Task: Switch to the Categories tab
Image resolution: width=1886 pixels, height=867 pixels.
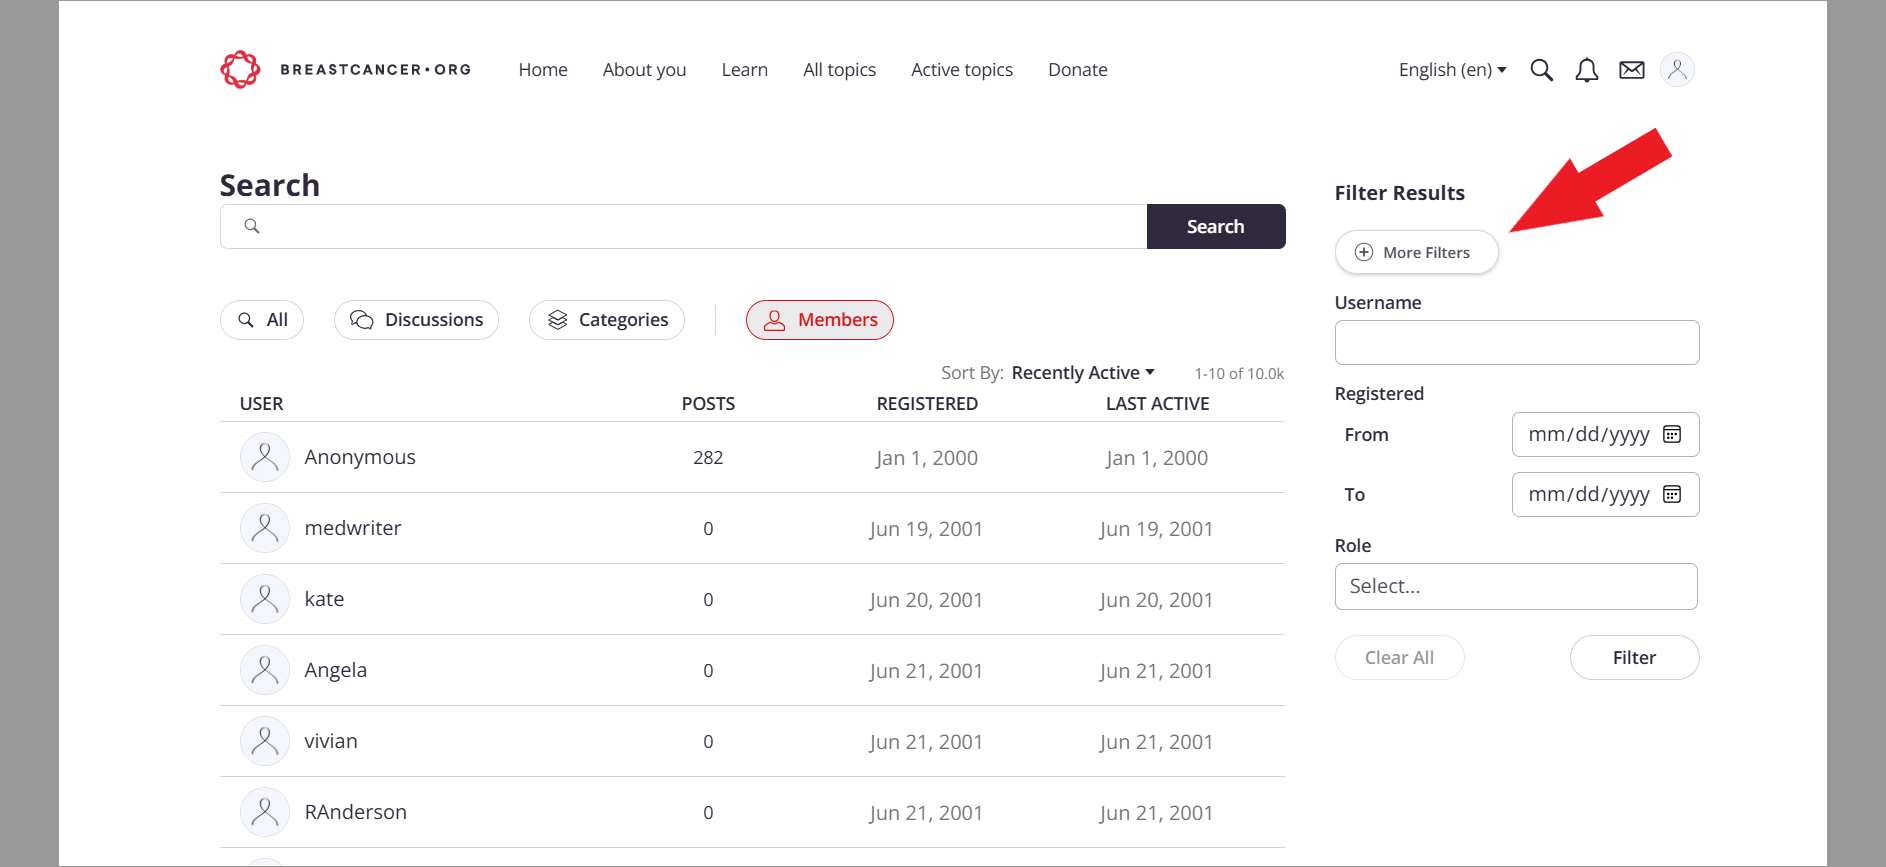Action: click(x=607, y=320)
